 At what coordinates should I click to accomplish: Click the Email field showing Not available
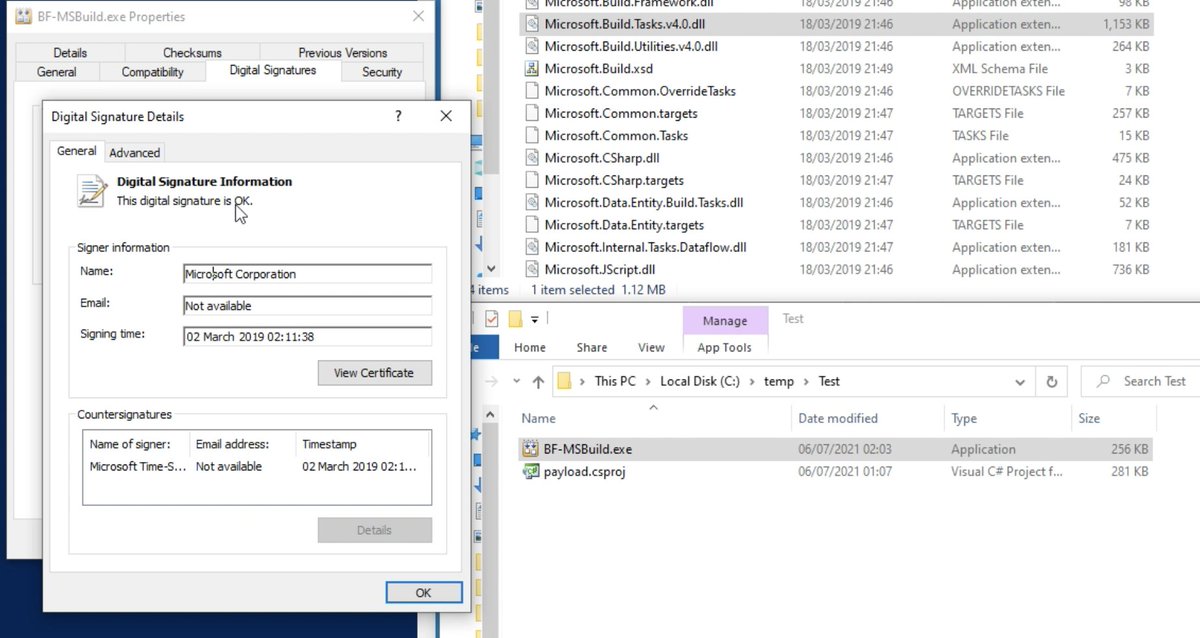coord(307,306)
